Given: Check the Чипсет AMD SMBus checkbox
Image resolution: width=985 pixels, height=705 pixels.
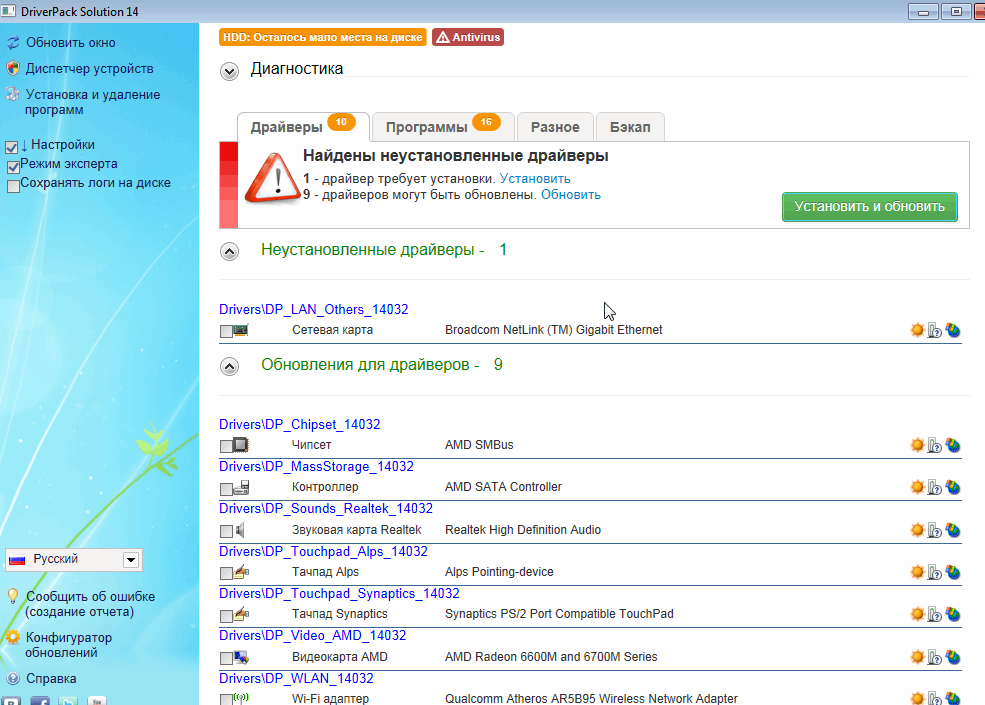Looking at the screenshot, I should pyautogui.click(x=226, y=446).
